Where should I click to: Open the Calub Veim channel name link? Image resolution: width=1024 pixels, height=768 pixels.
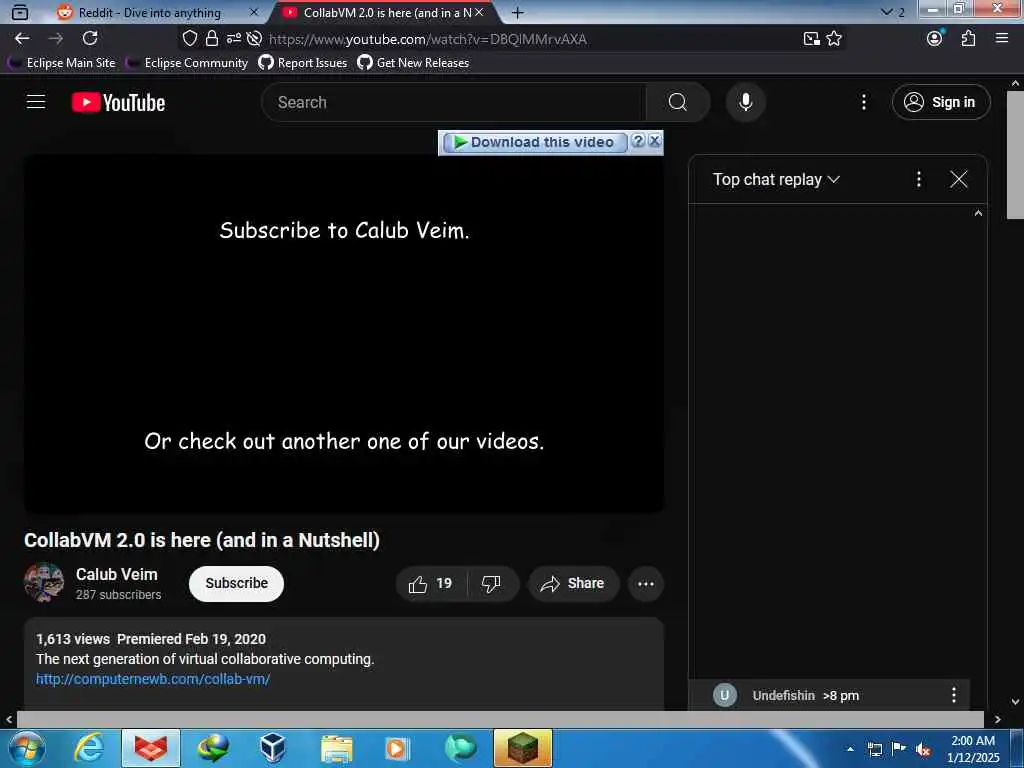(116, 574)
